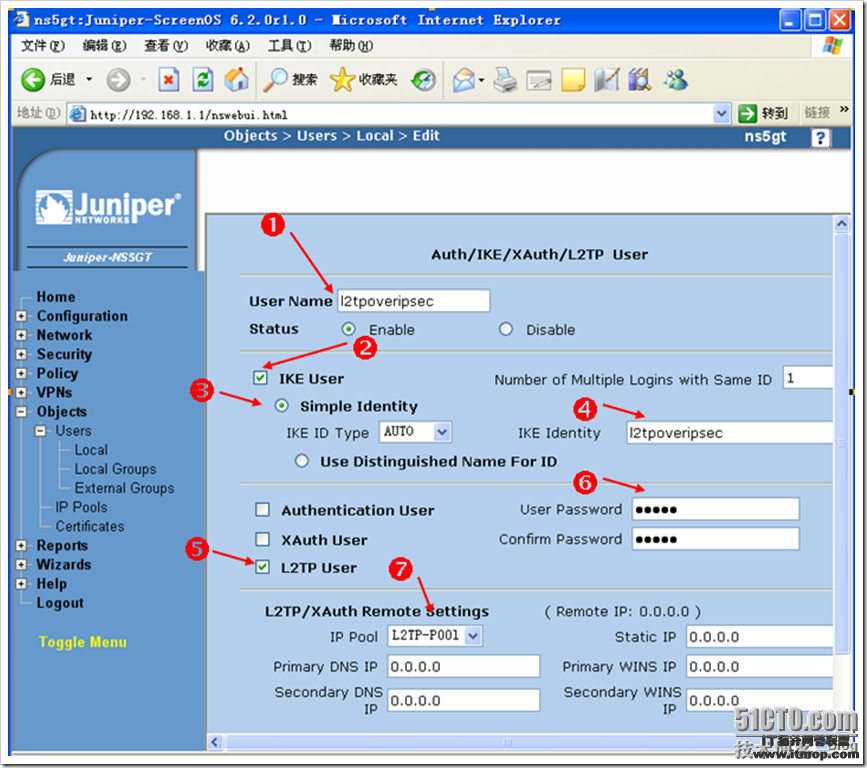Open the address bar dropdown arrow
The image size is (867, 768).
[x=721, y=114]
